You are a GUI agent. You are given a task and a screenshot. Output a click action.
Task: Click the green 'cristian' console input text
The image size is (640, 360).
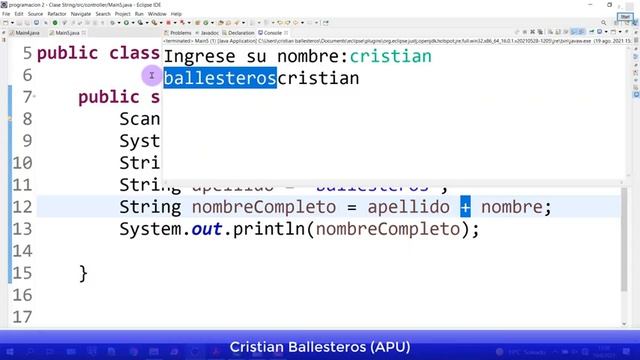391,56
